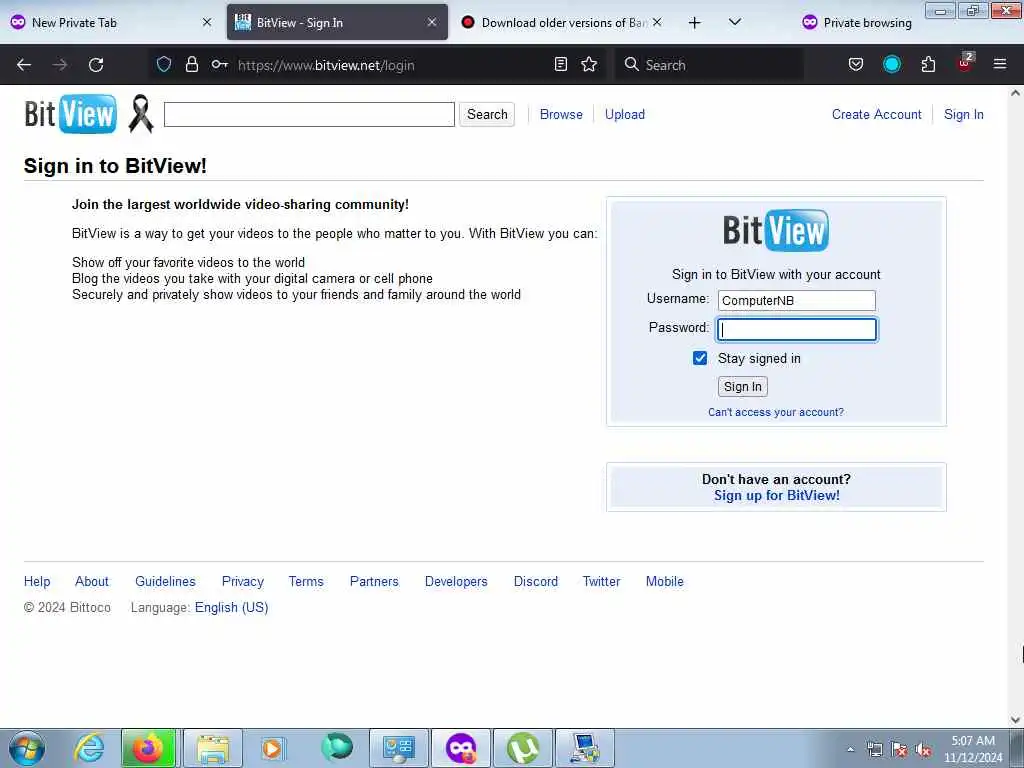1024x768 pixels.
Task: Open the private browsing mask taskbar icon
Action: (x=460, y=748)
